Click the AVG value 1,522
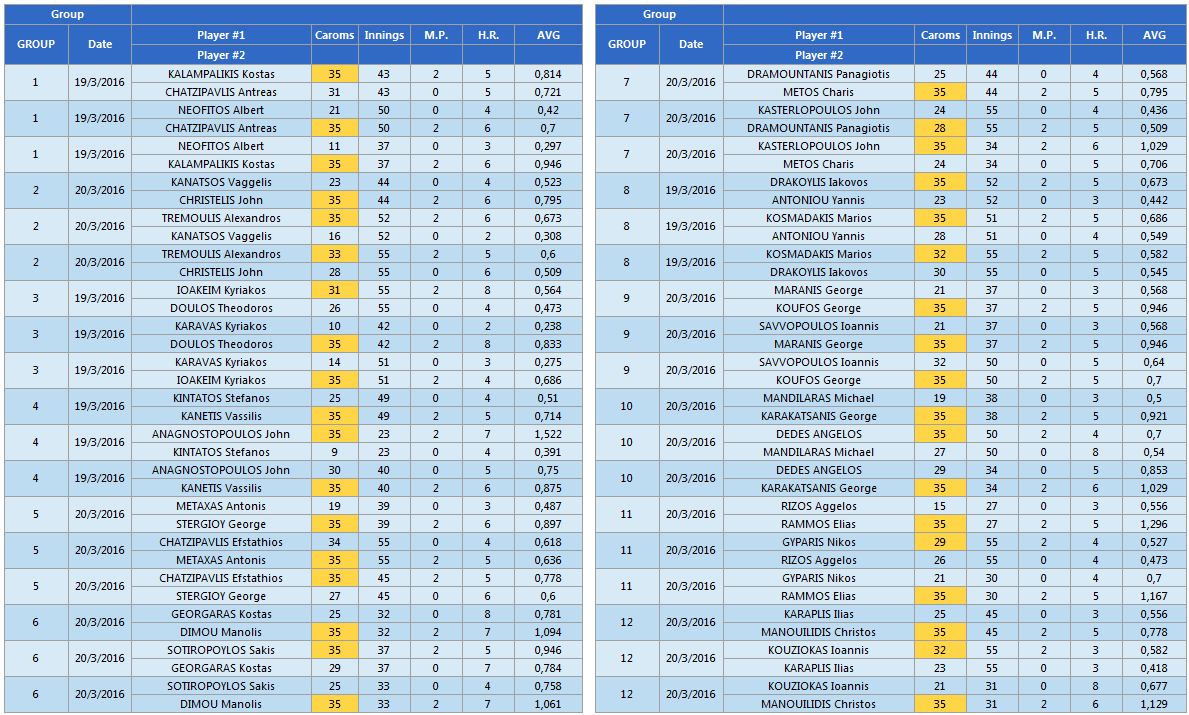The width and height of the screenshot is (1189, 715). tap(547, 434)
